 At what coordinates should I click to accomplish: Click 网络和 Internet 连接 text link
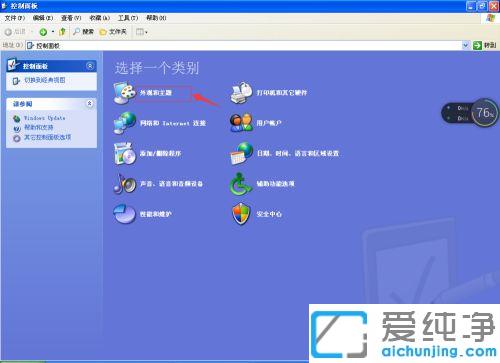(173, 123)
